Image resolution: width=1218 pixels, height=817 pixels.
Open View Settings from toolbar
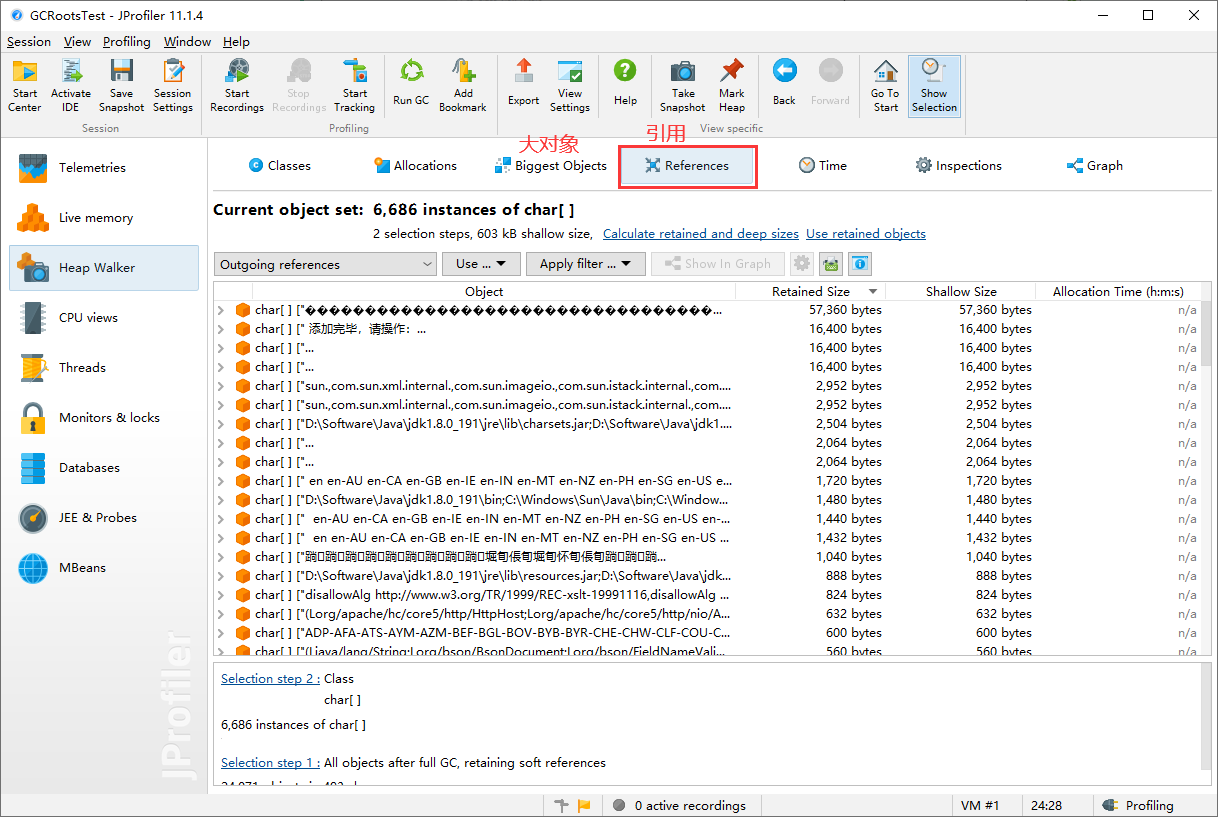pyautogui.click(x=570, y=86)
